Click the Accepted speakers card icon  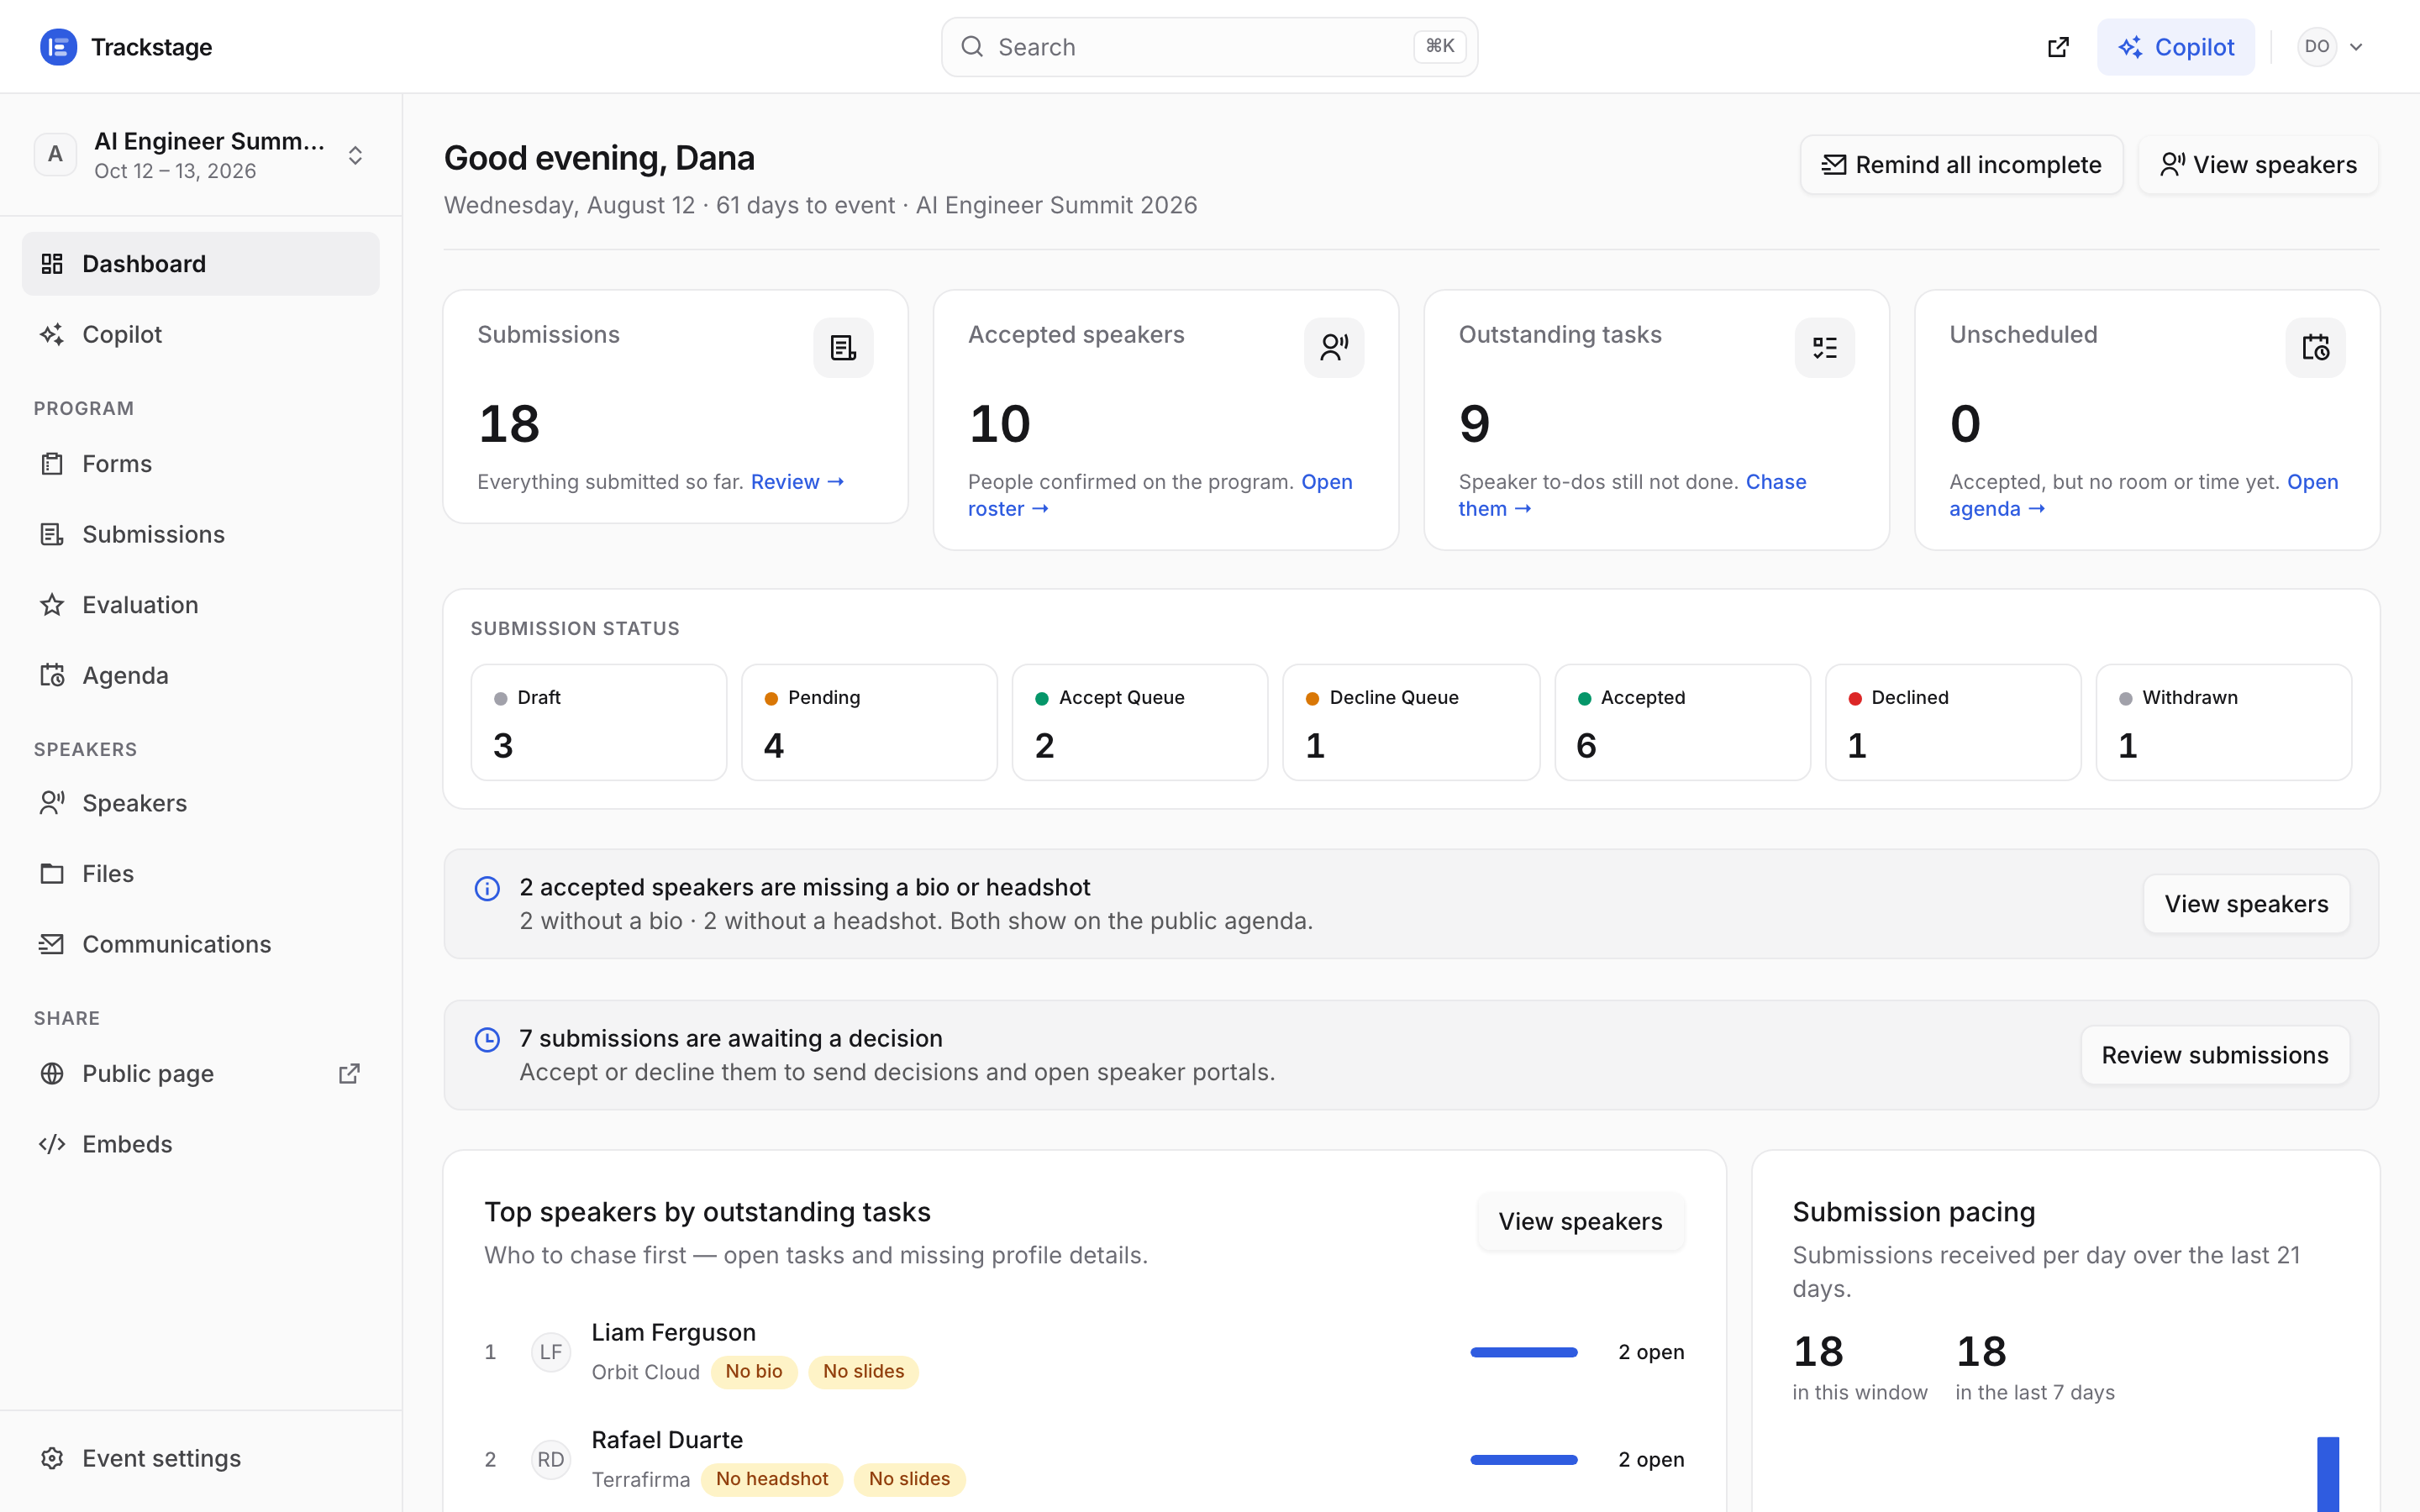pyautogui.click(x=1333, y=347)
